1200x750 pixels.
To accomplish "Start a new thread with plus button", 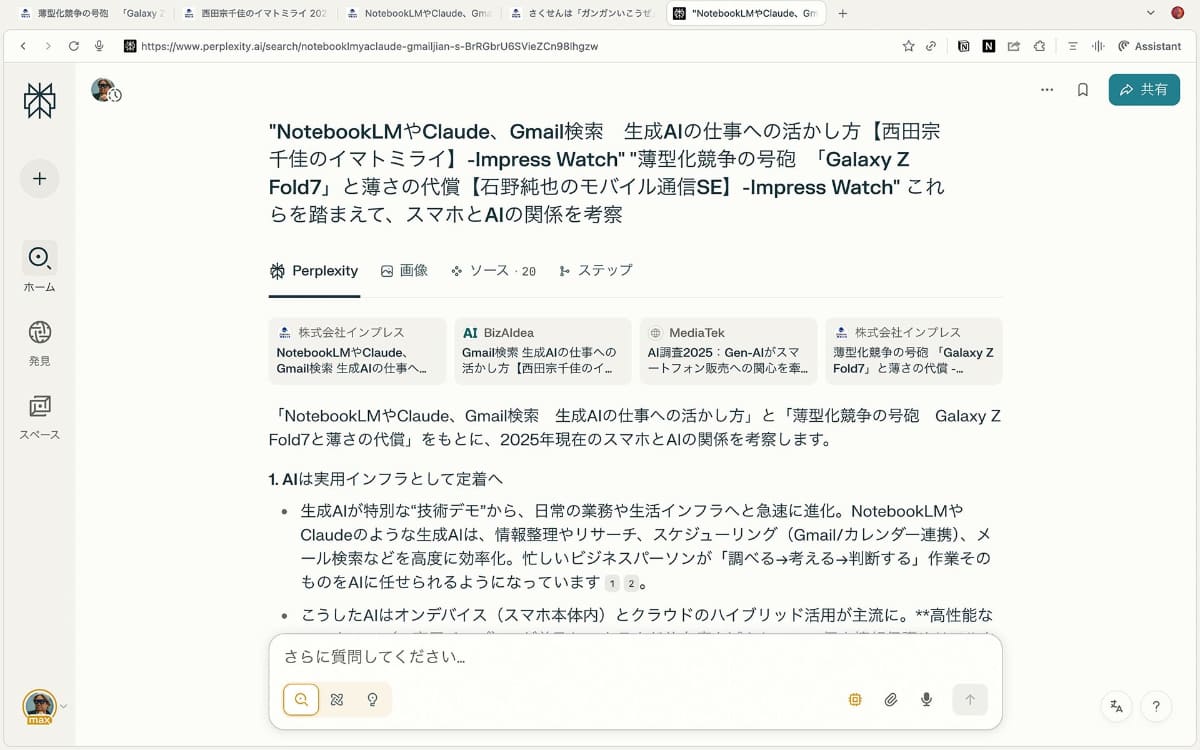I will (x=39, y=179).
